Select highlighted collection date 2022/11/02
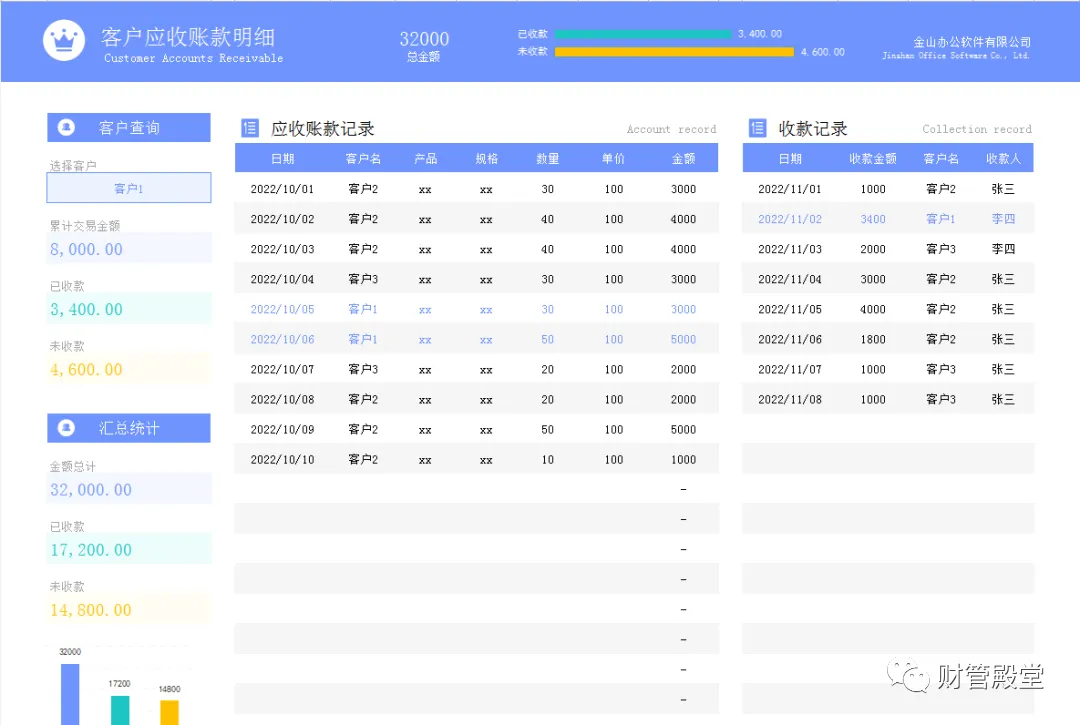This screenshot has height=725, width=1080. 790,219
